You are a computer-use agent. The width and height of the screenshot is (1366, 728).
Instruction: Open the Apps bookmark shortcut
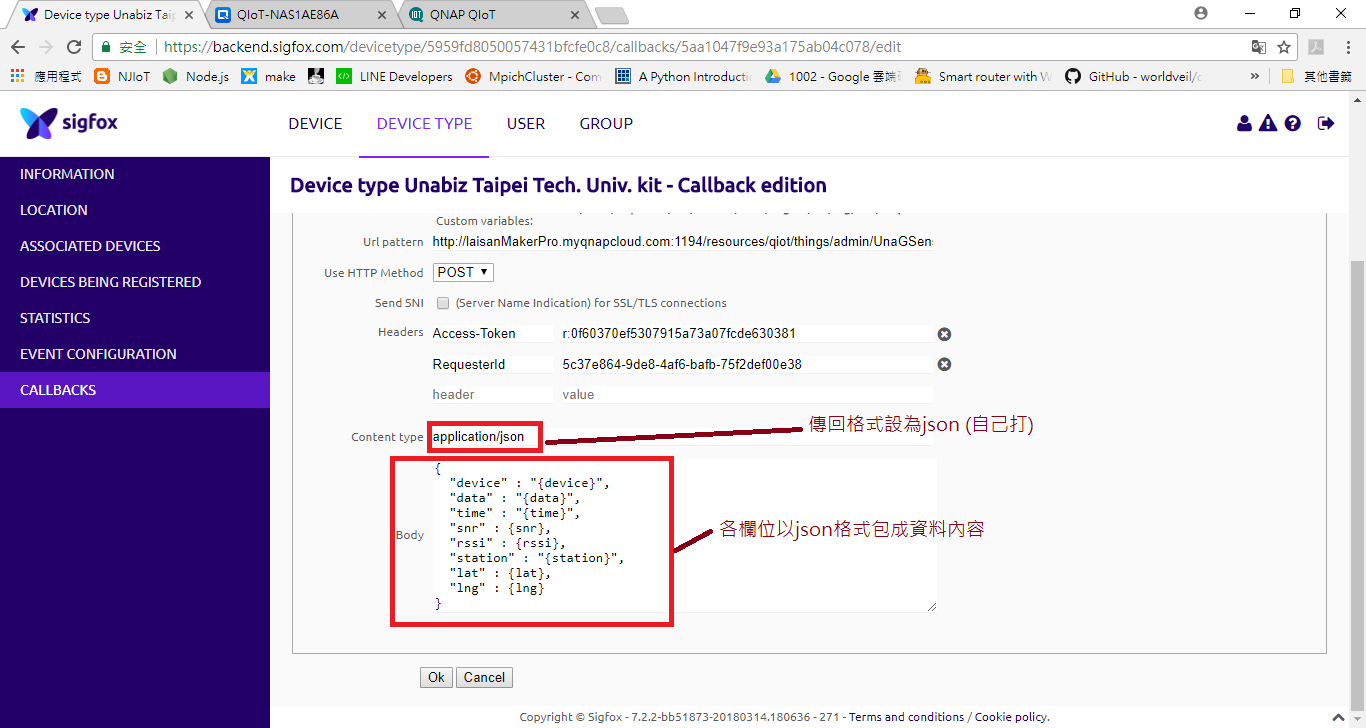46,76
